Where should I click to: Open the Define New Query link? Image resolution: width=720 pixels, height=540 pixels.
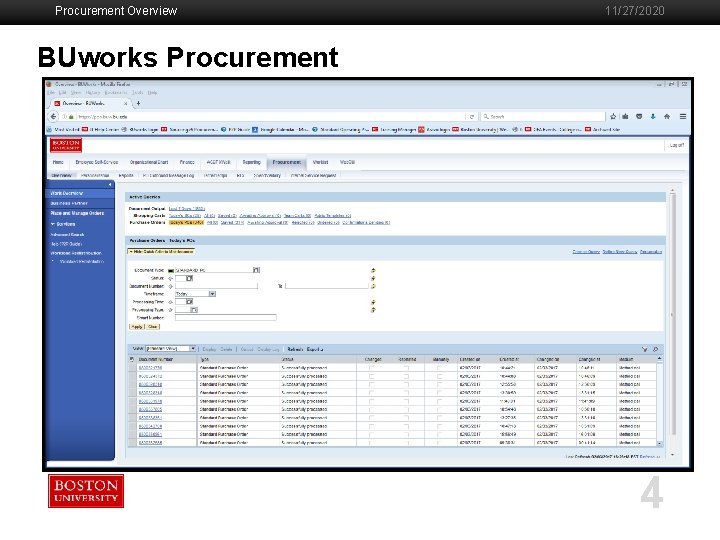coord(620,252)
